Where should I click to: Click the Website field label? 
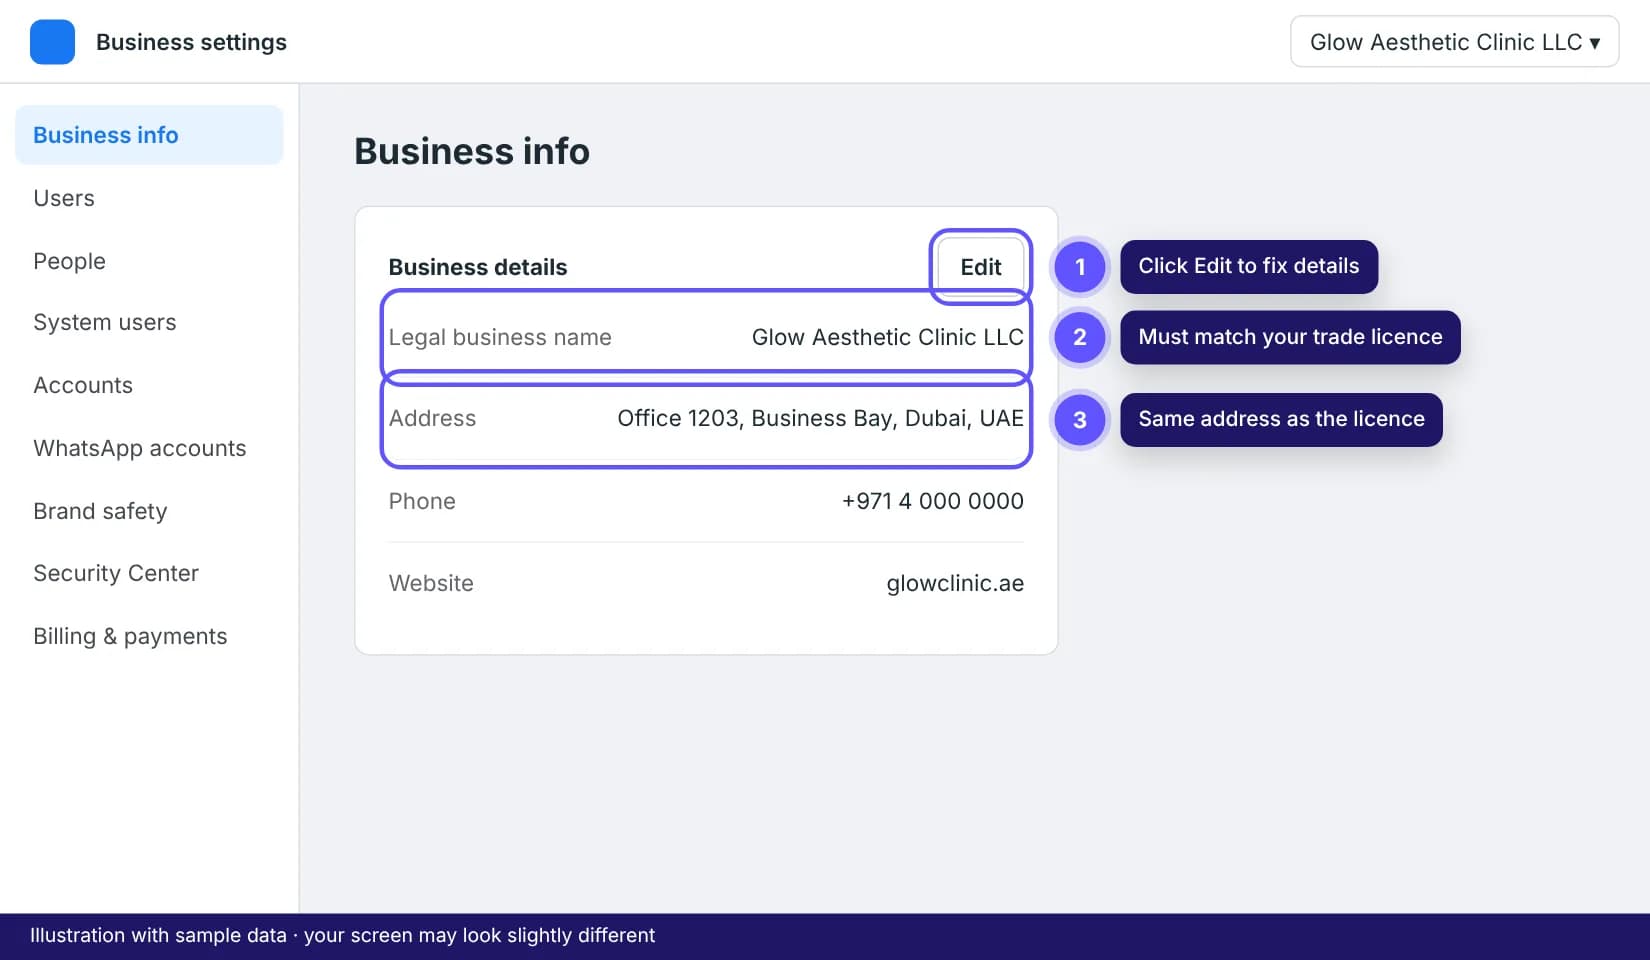pyautogui.click(x=431, y=583)
